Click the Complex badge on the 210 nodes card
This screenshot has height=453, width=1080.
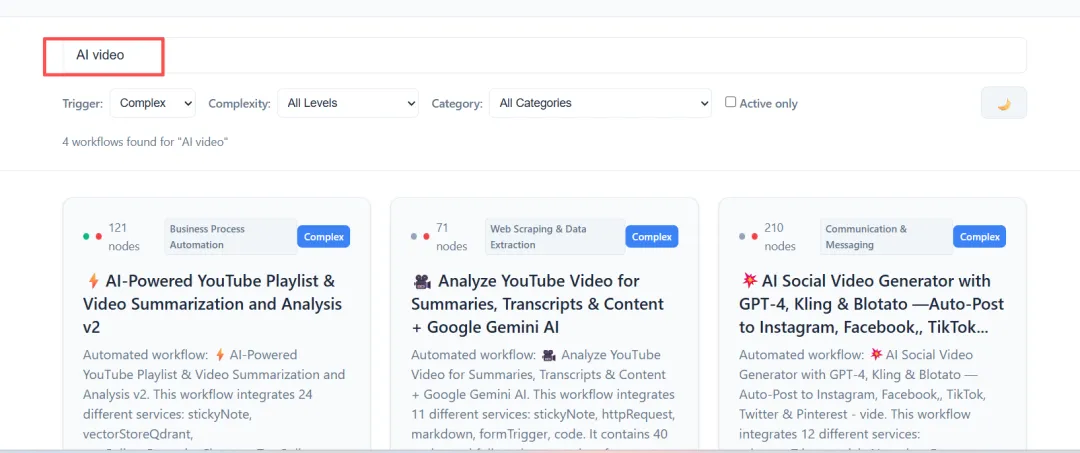[979, 237]
